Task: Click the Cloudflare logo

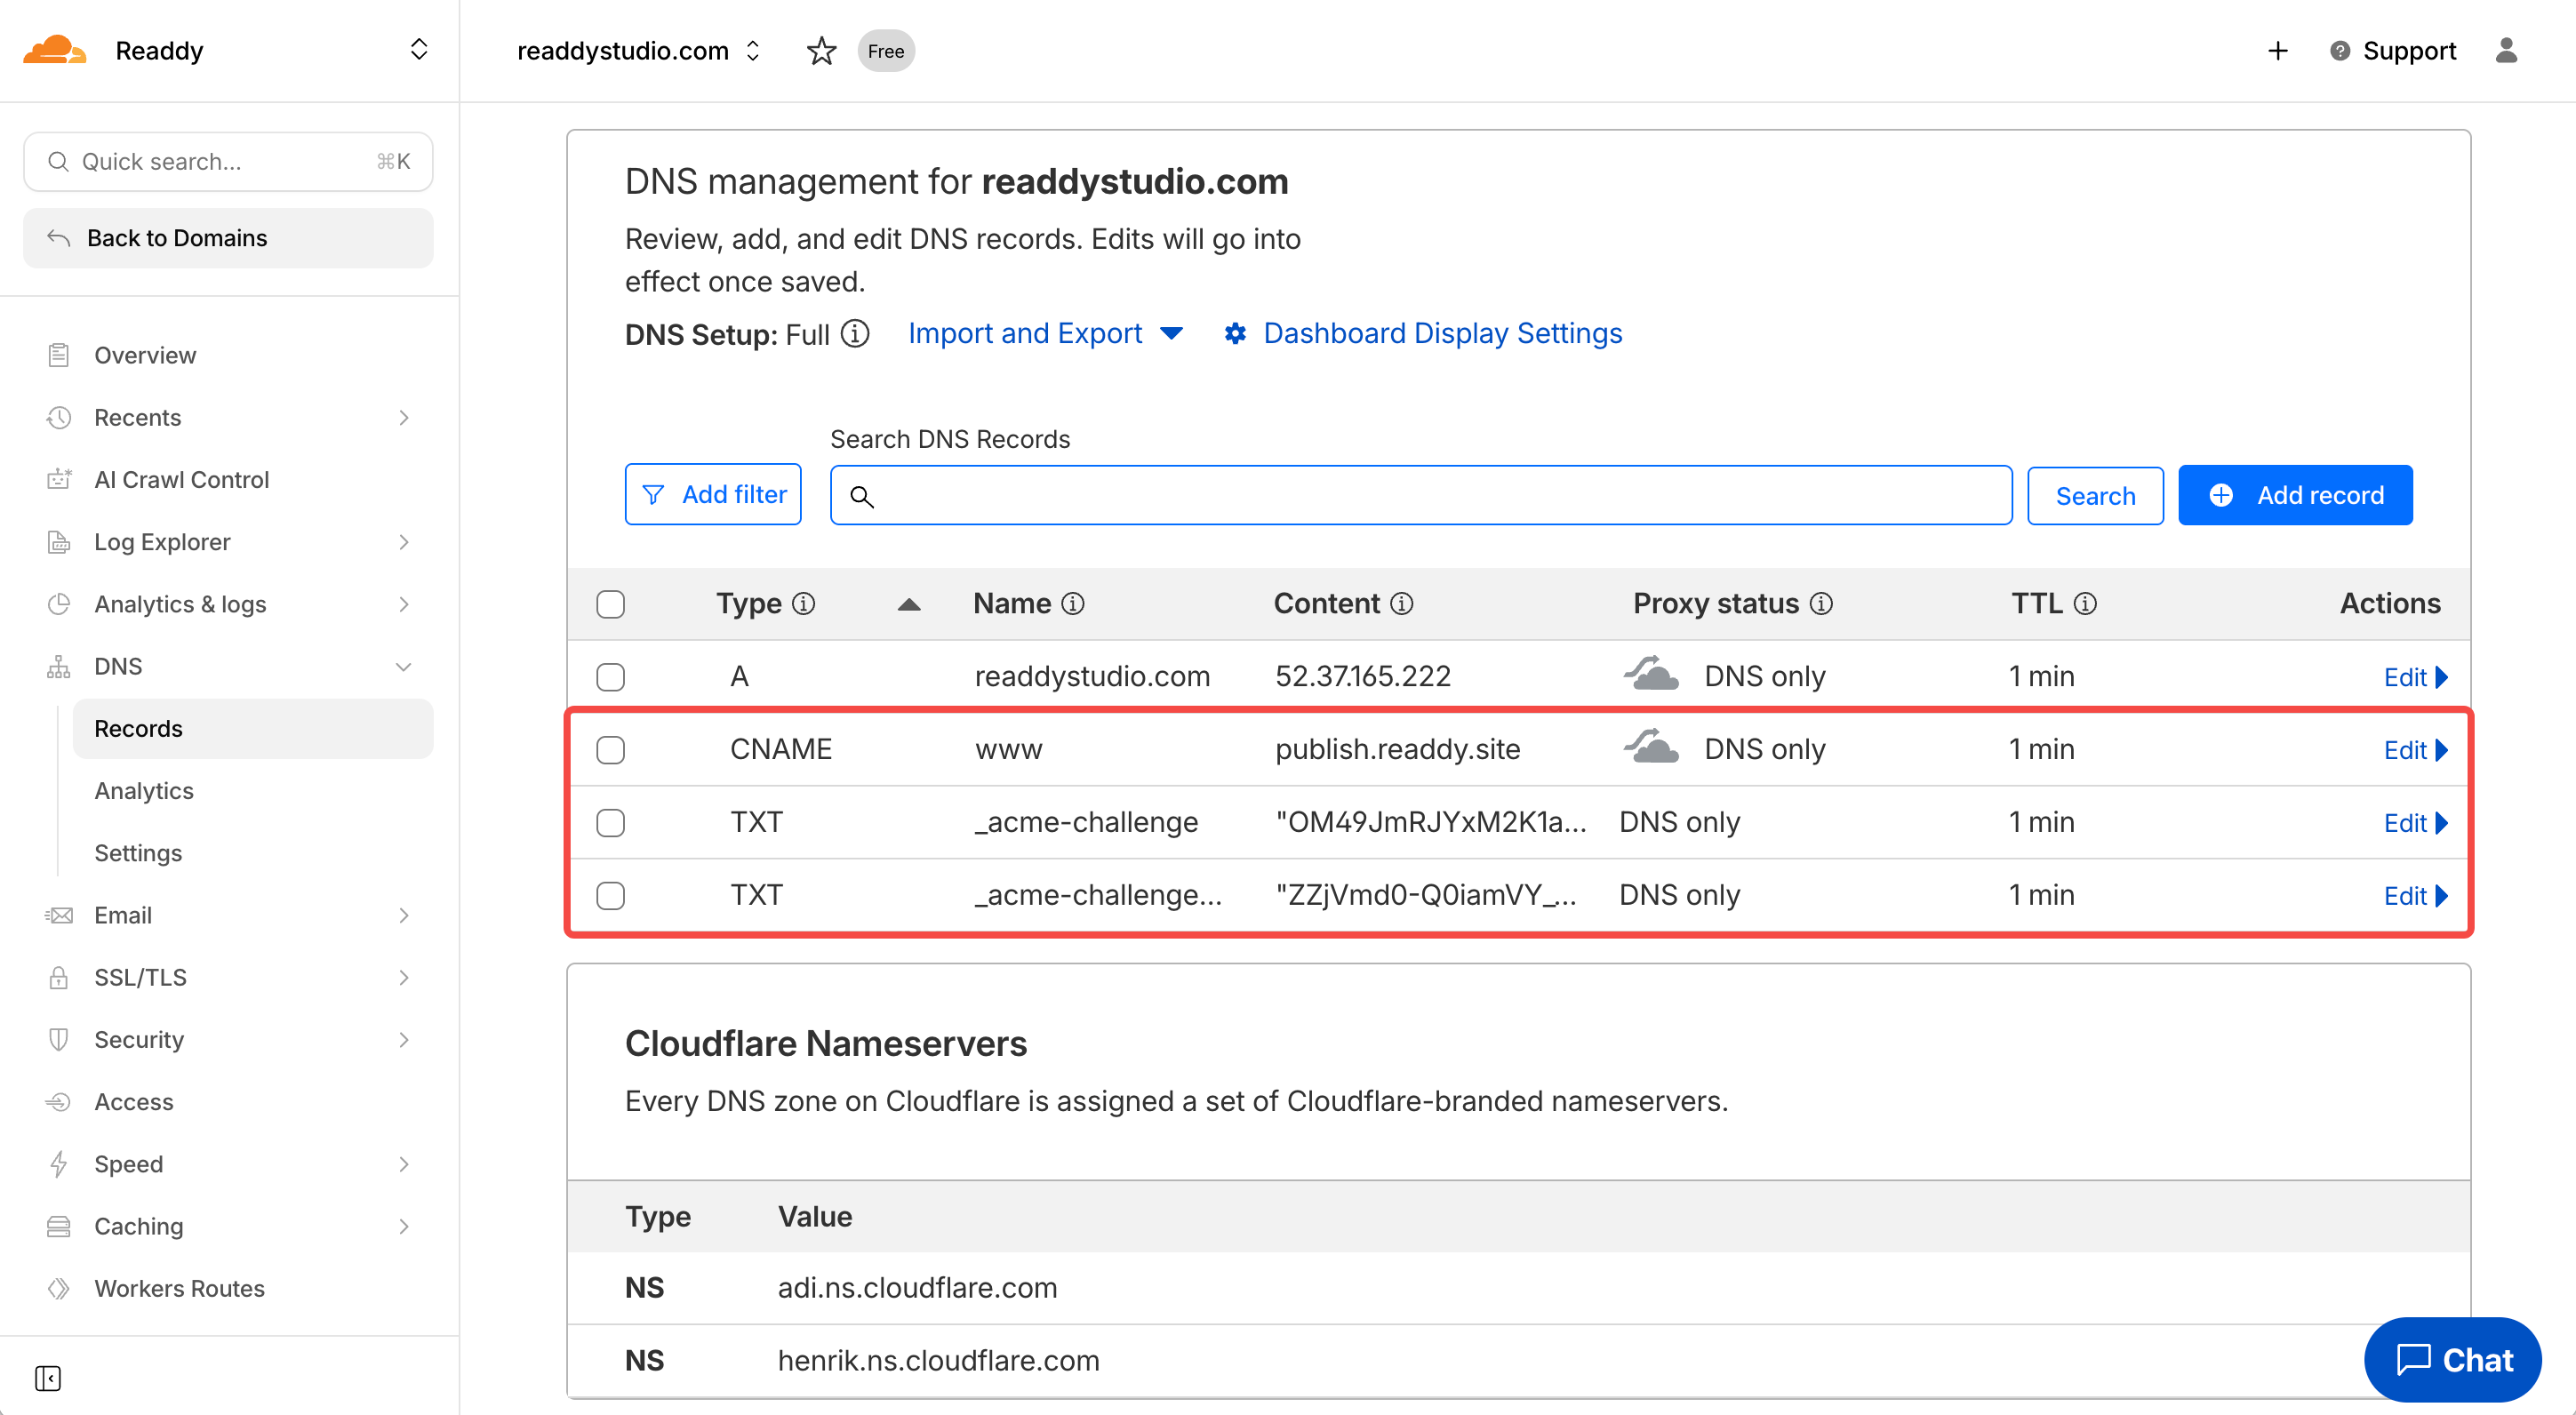Action: [55, 50]
